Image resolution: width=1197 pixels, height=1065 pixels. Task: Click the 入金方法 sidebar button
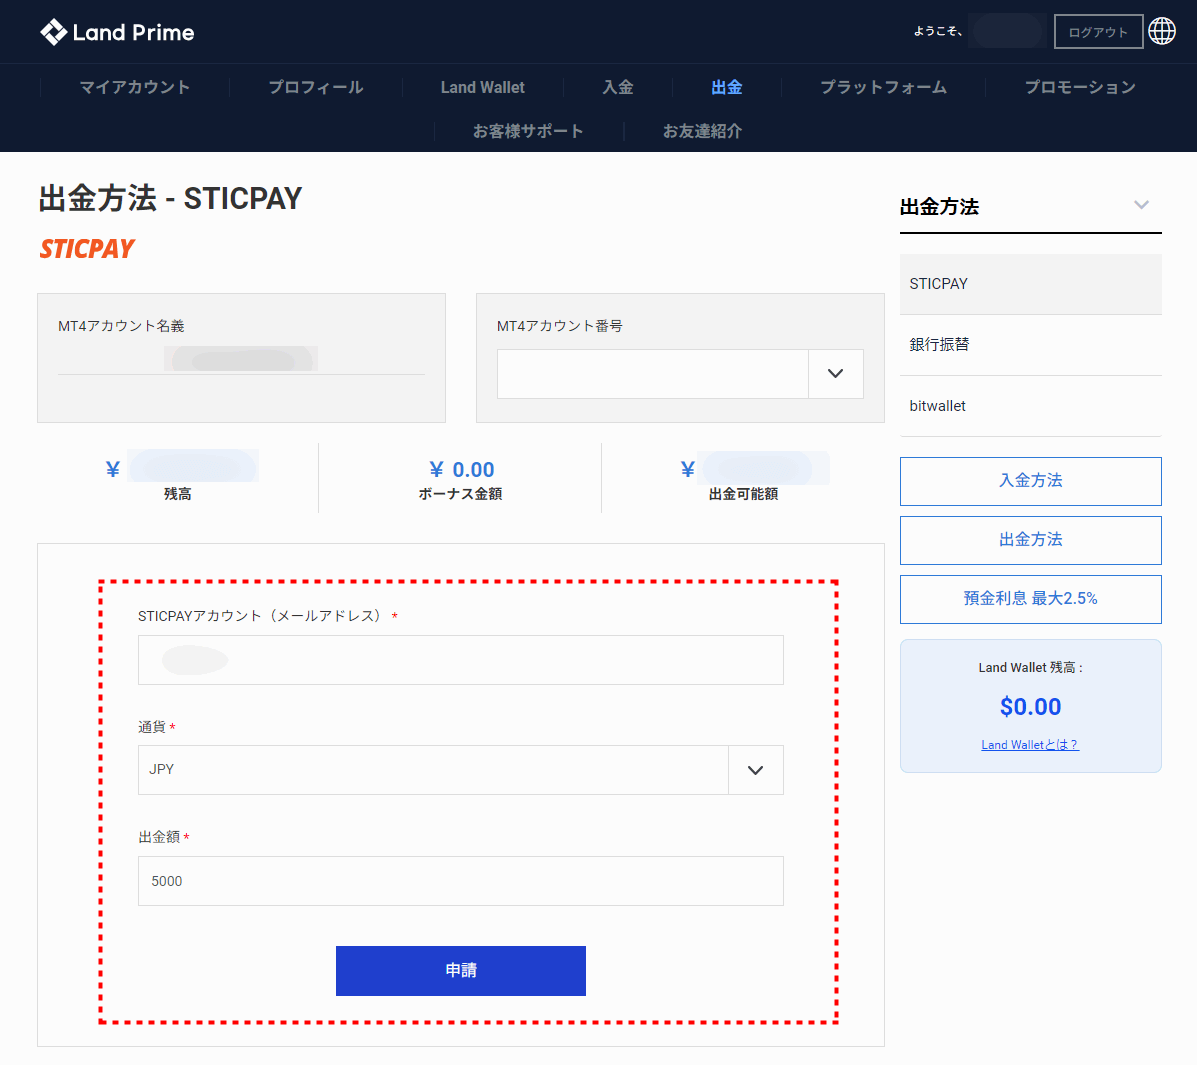pos(1031,481)
